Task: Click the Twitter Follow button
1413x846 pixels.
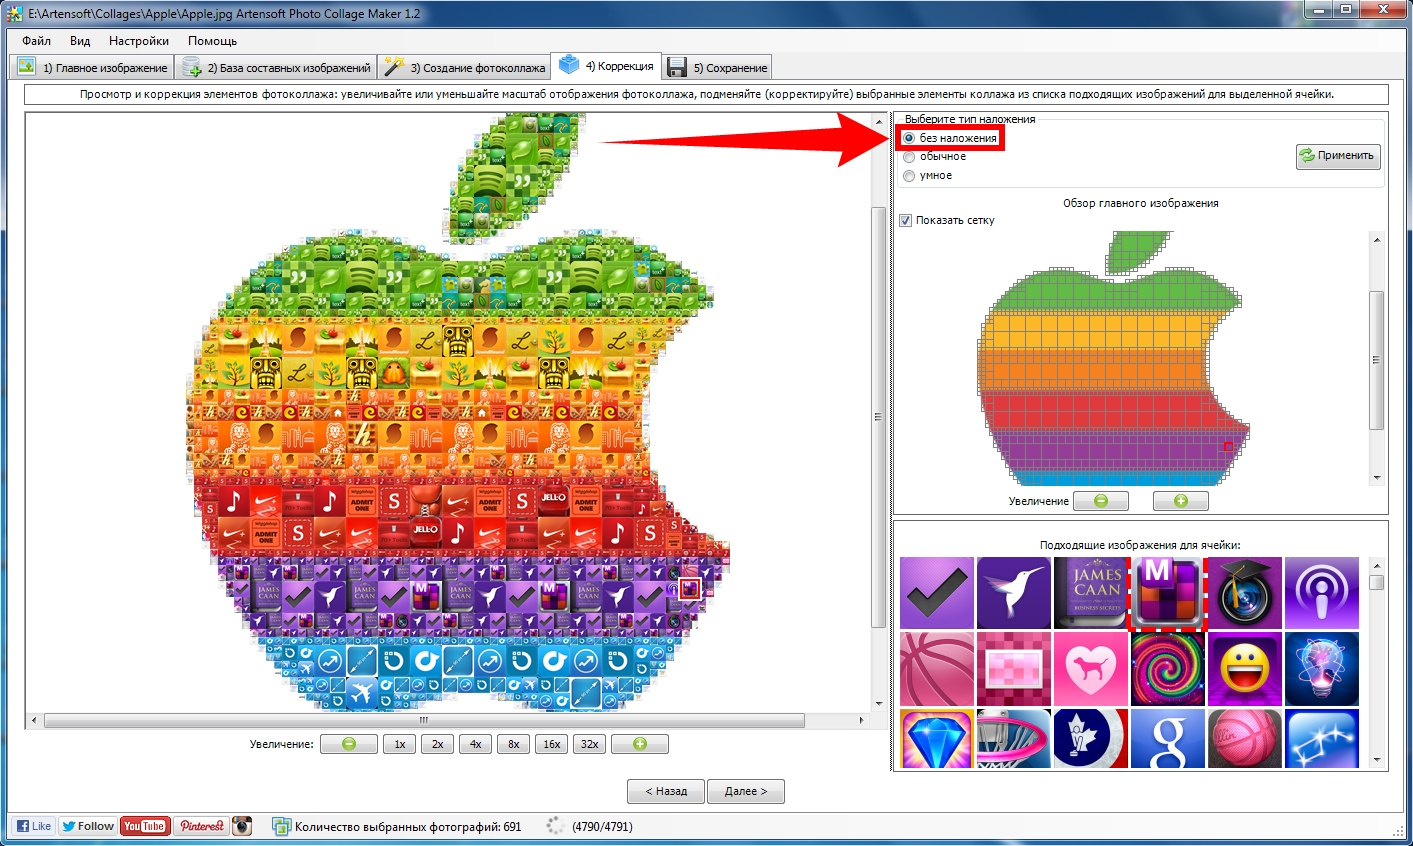Action: (87, 826)
